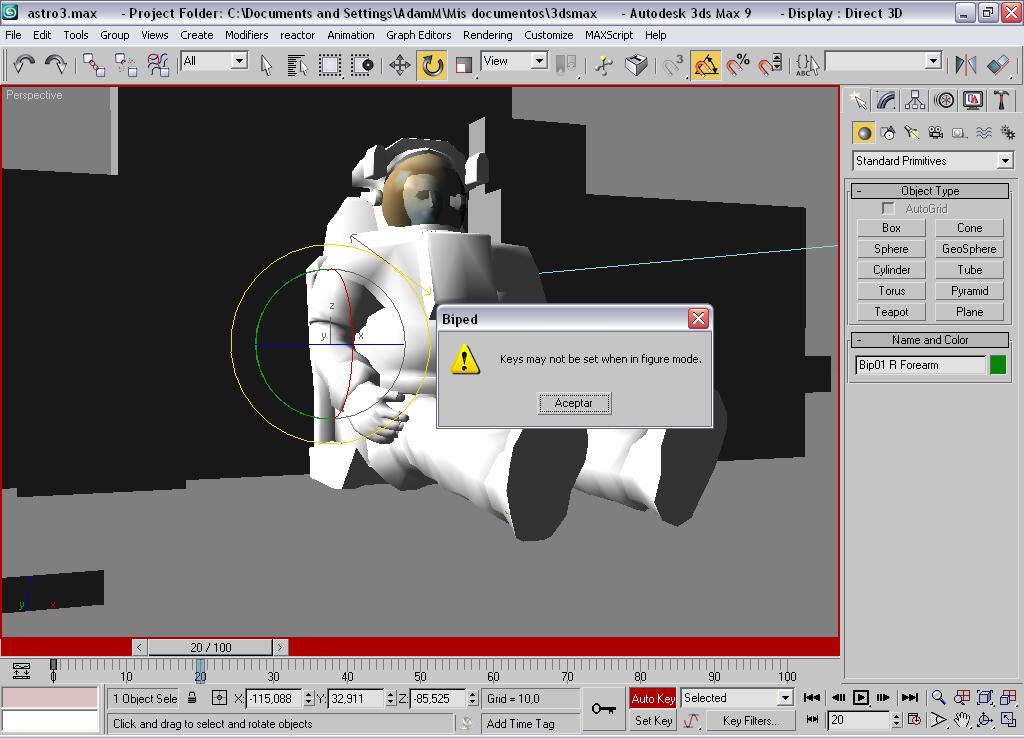Switch to the Display command panel tab
The height and width of the screenshot is (738, 1024).
pyautogui.click(x=972, y=100)
